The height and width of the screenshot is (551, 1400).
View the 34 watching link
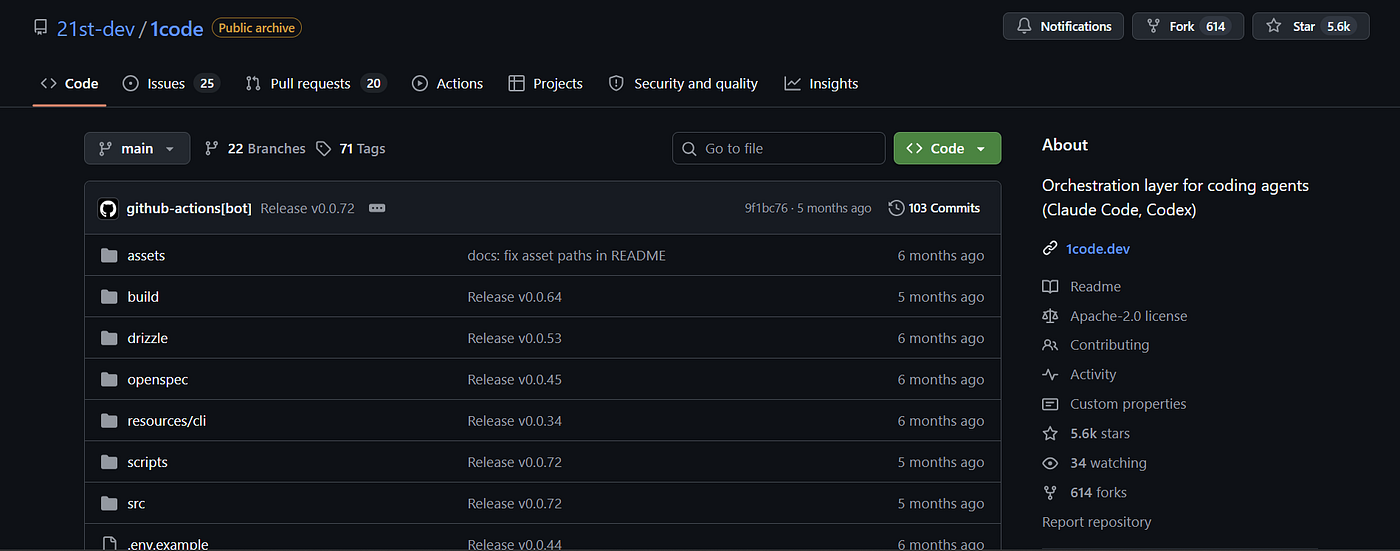pos(1108,463)
